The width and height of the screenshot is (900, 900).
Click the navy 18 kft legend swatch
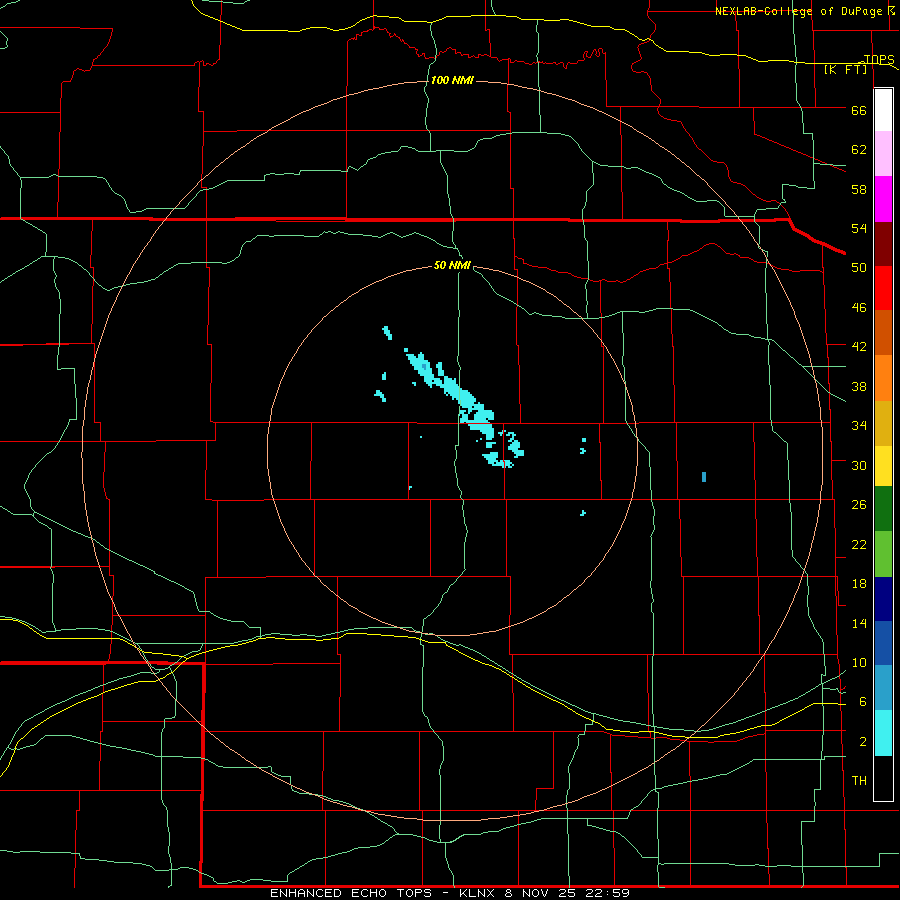click(x=883, y=599)
